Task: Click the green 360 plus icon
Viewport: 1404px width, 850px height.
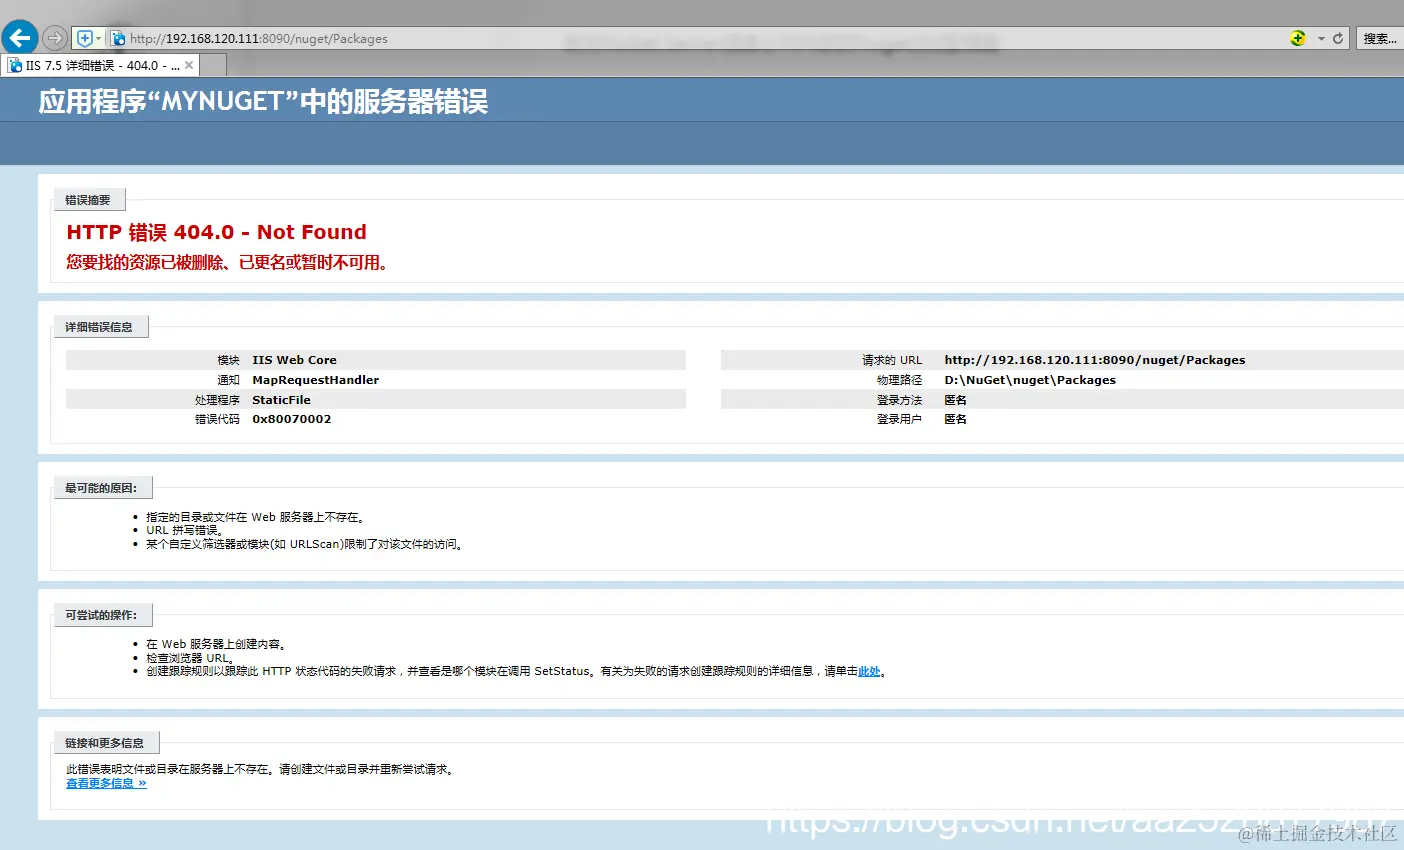Action: [1298, 38]
